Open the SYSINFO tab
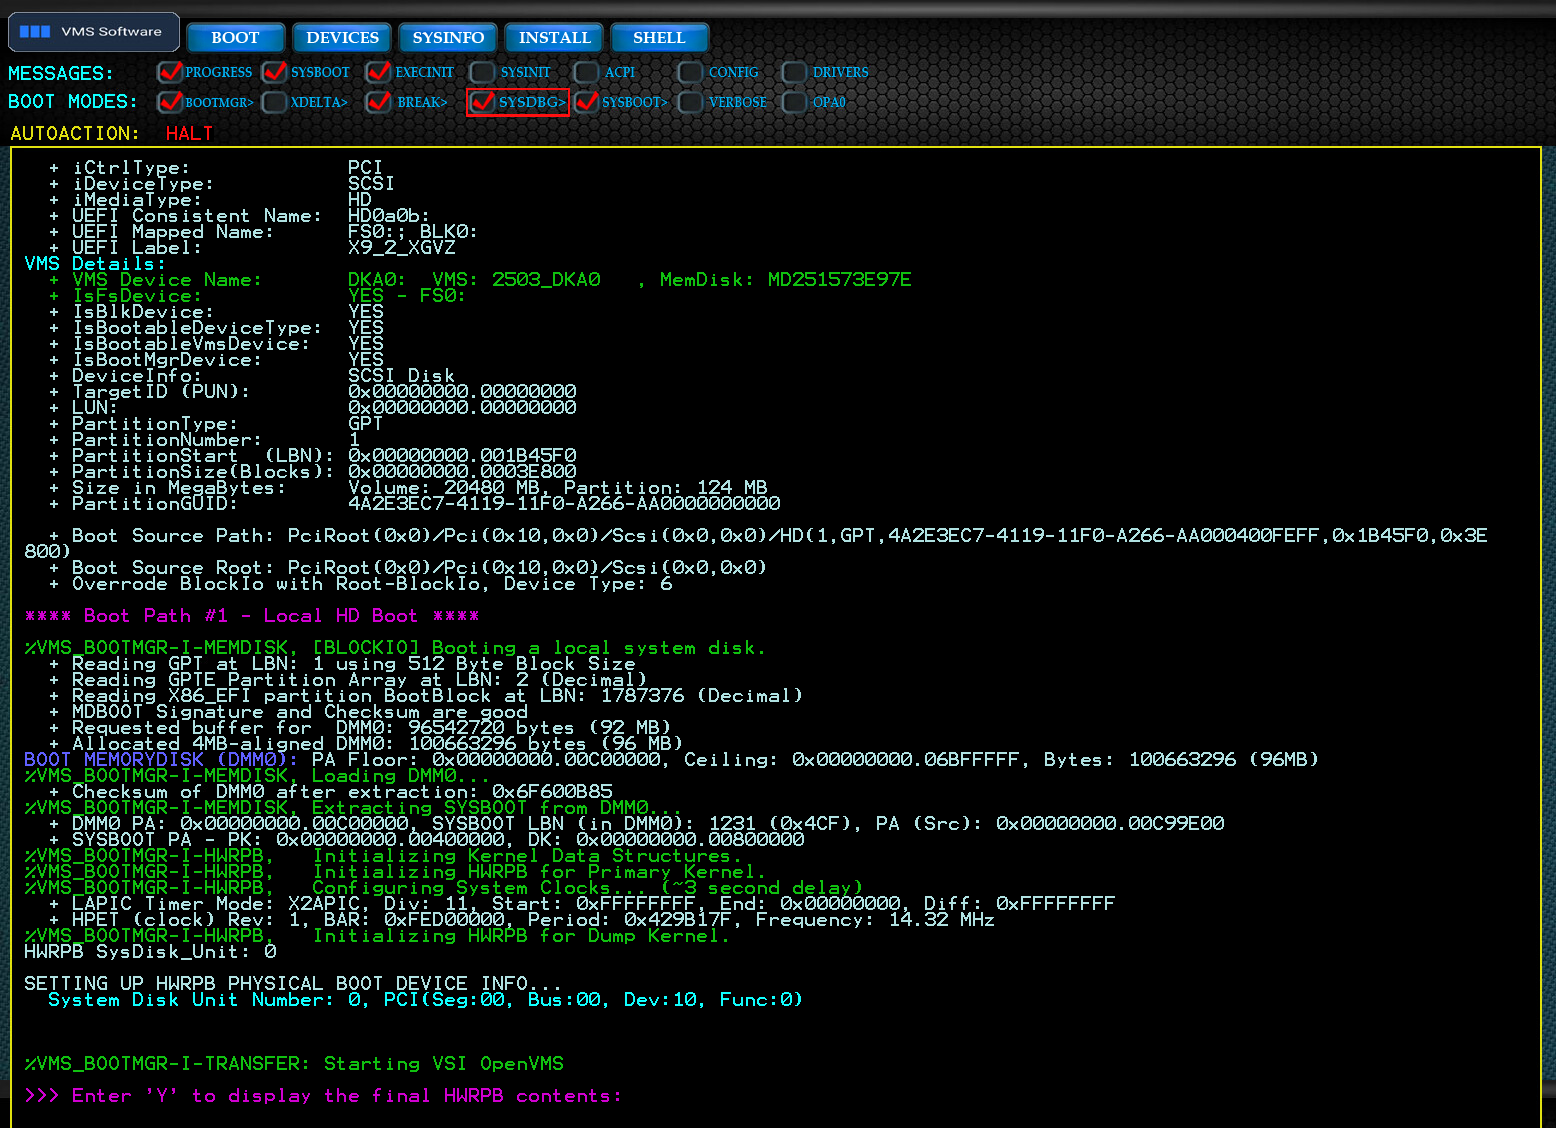 coord(448,38)
